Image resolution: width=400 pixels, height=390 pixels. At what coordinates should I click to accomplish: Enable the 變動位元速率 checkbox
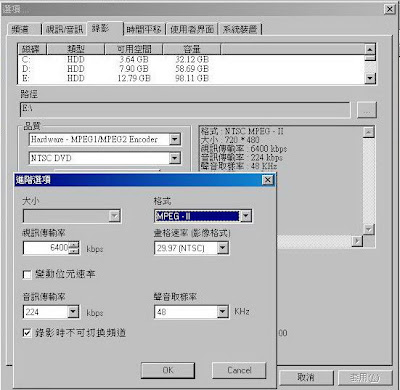[x=27, y=275]
